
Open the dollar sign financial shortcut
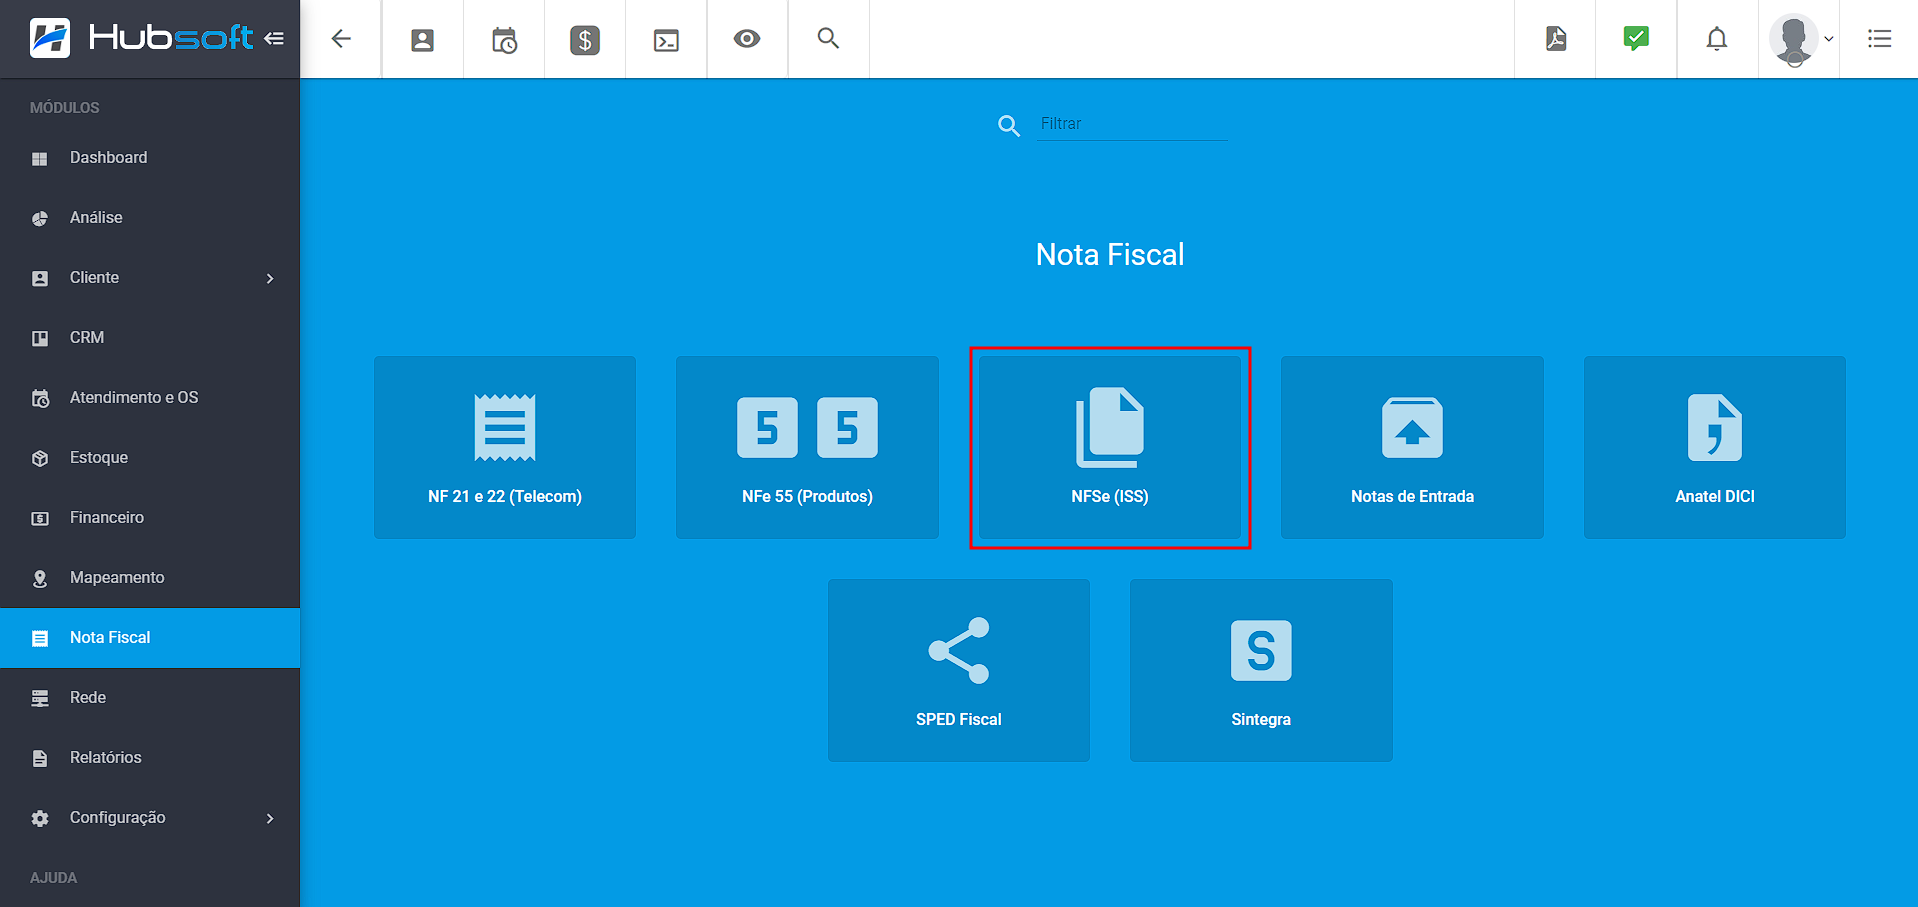pos(585,40)
